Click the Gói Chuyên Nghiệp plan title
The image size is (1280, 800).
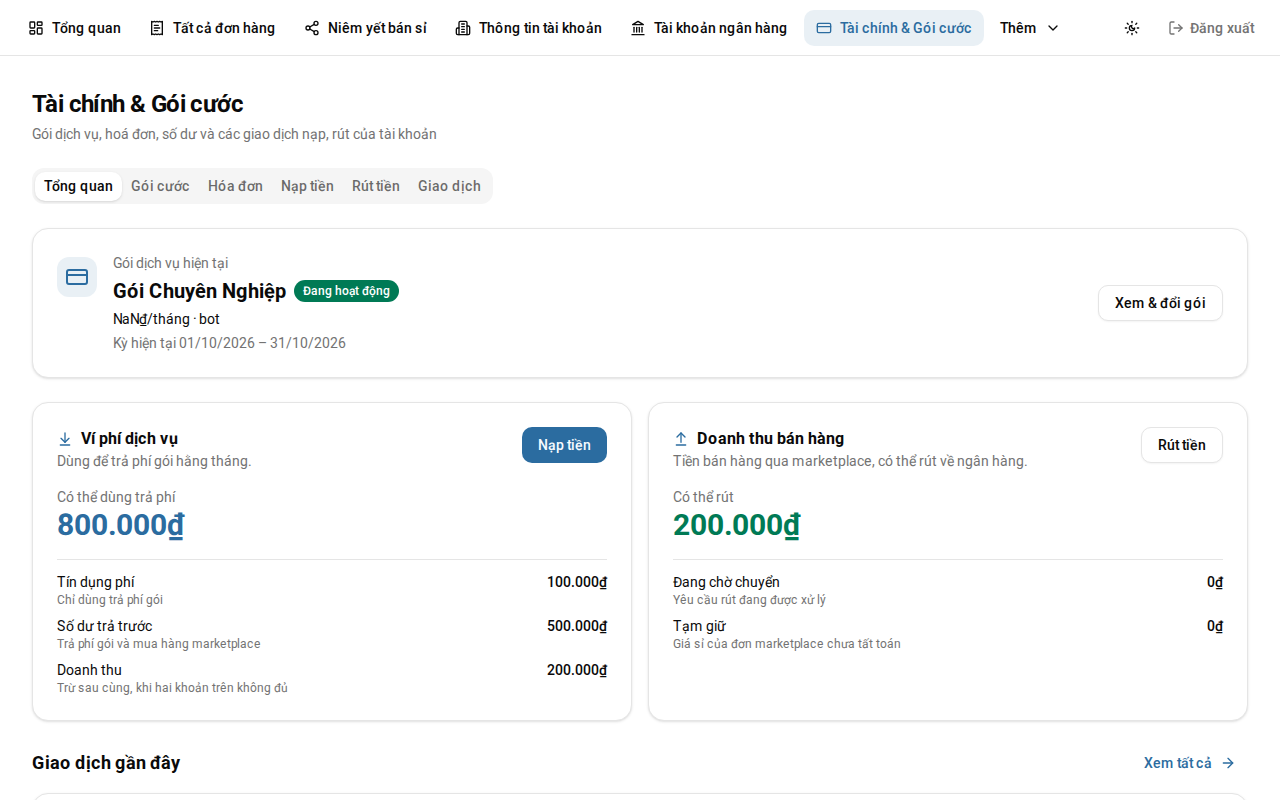[199, 291]
